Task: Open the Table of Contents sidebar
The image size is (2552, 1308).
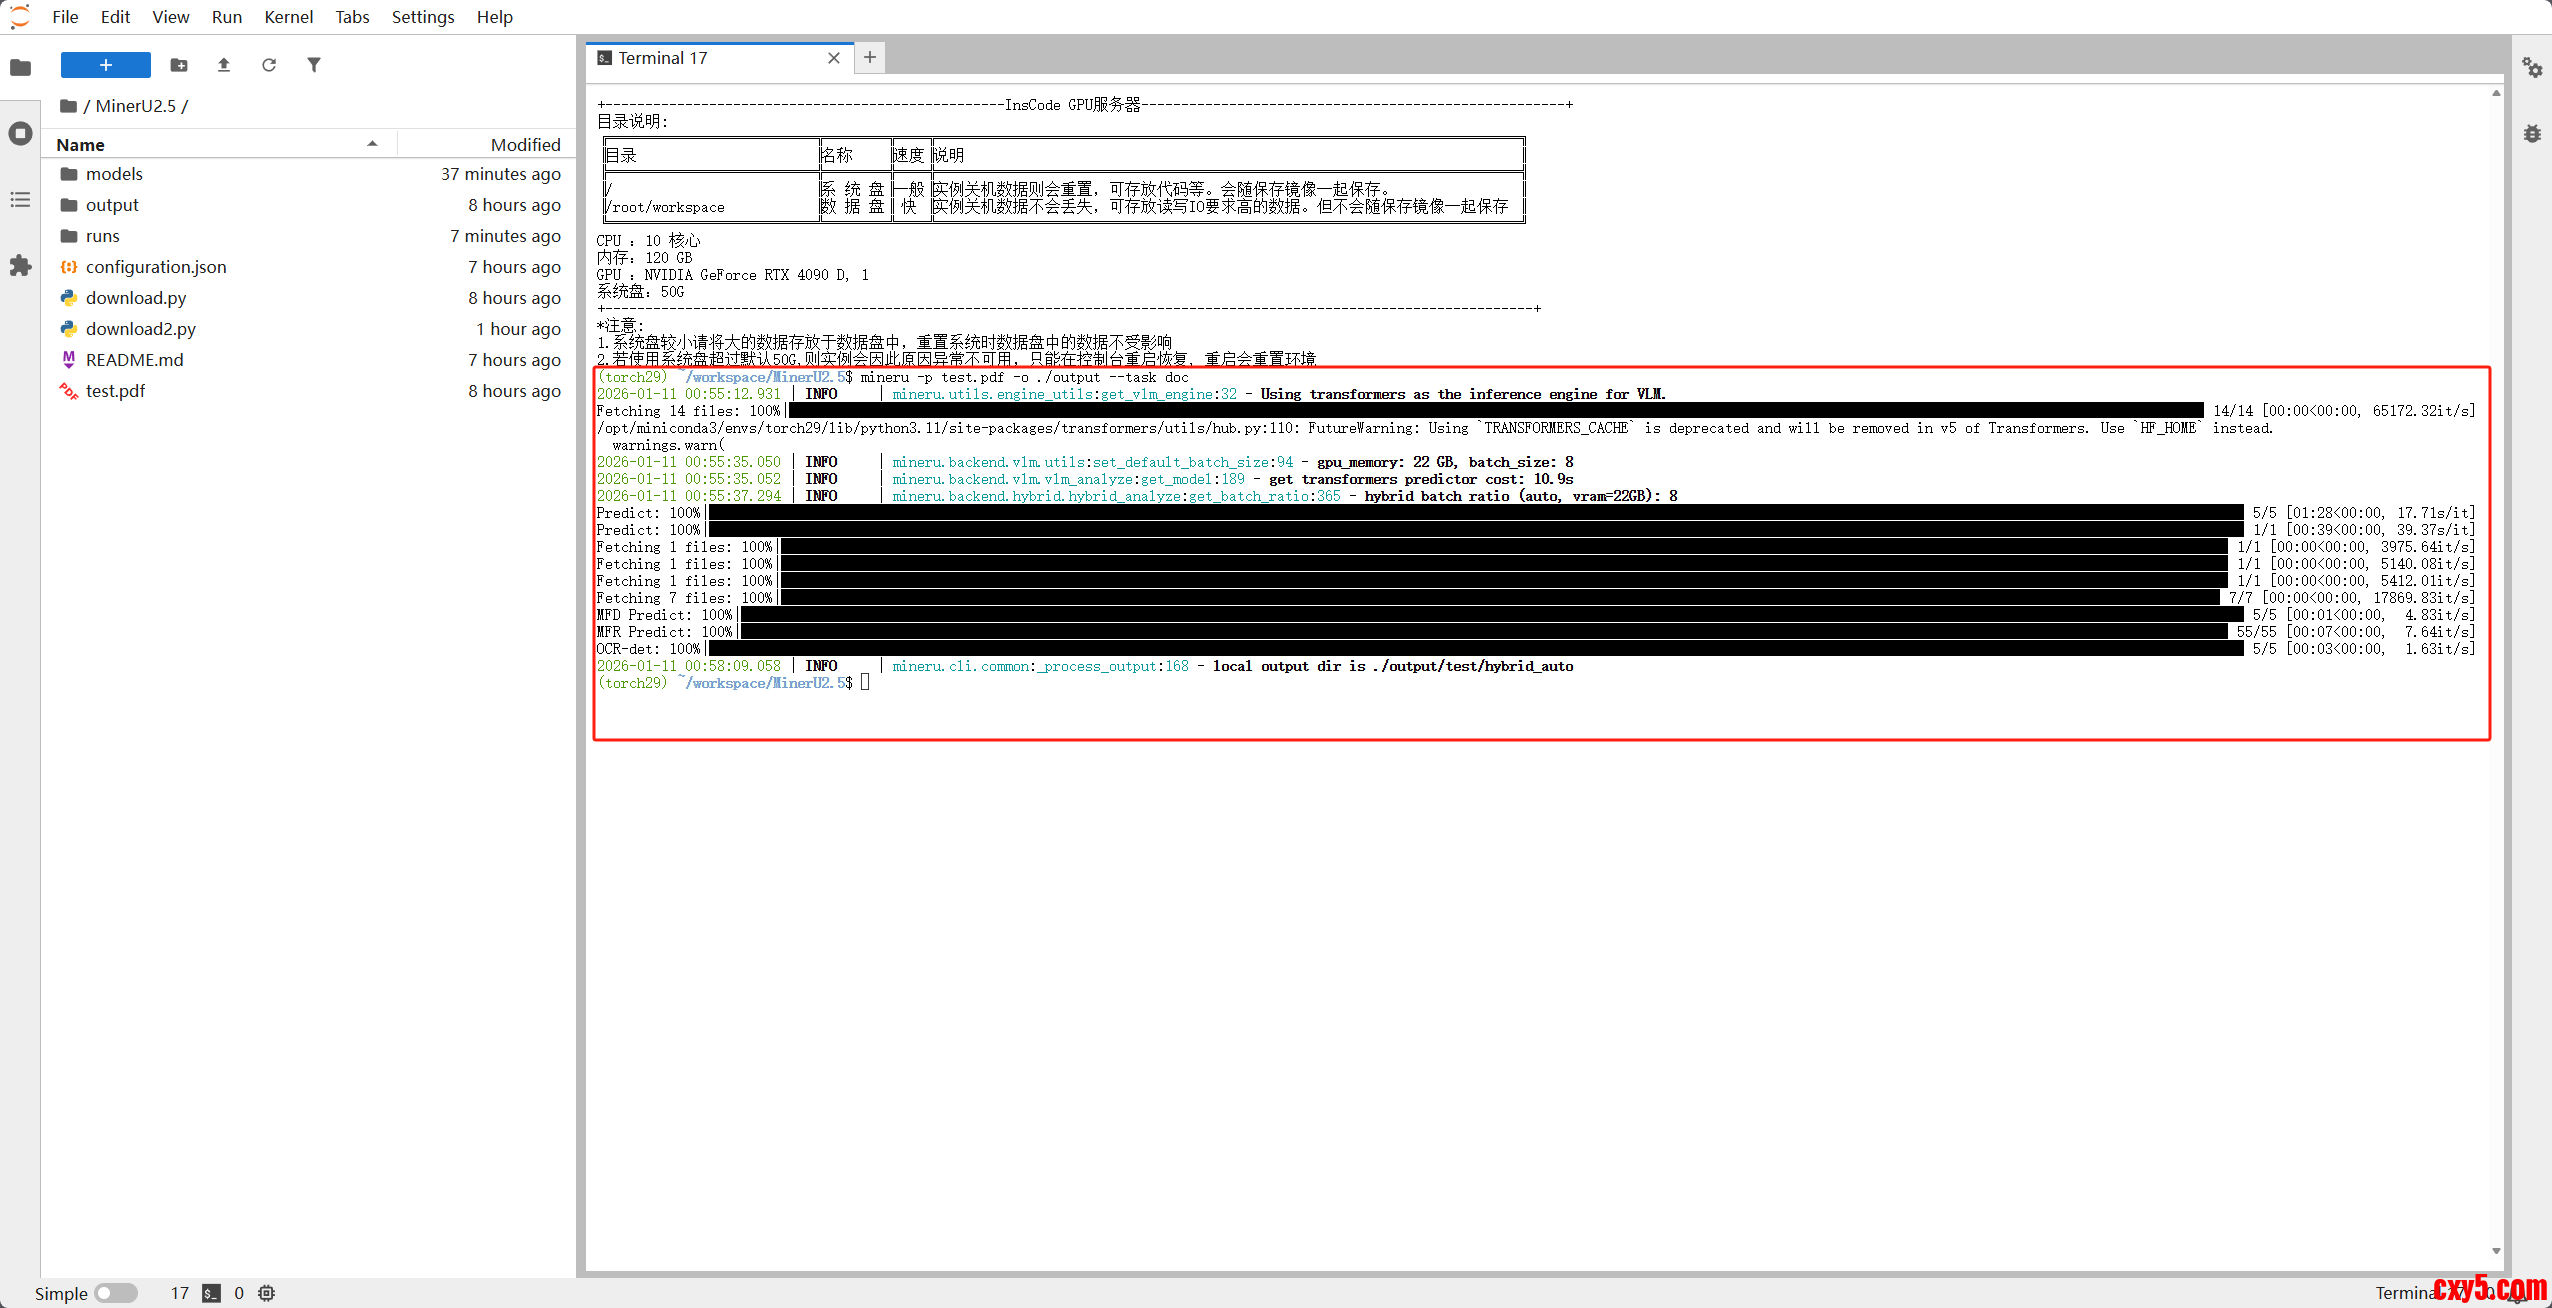Action: tap(20, 200)
